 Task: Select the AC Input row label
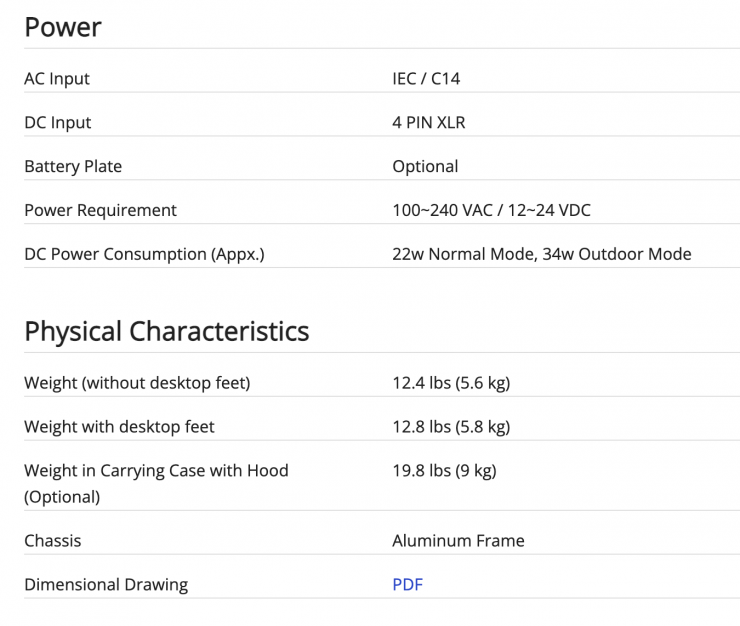click(57, 79)
